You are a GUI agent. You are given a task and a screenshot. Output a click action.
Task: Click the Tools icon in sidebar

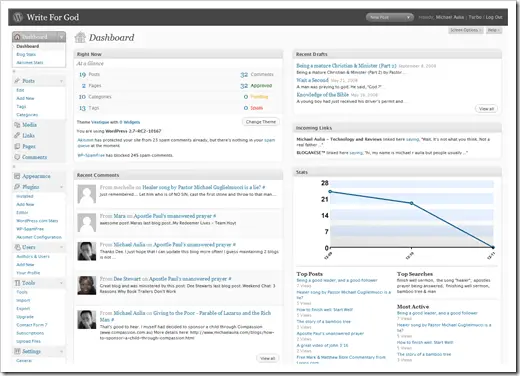click(17, 283)
